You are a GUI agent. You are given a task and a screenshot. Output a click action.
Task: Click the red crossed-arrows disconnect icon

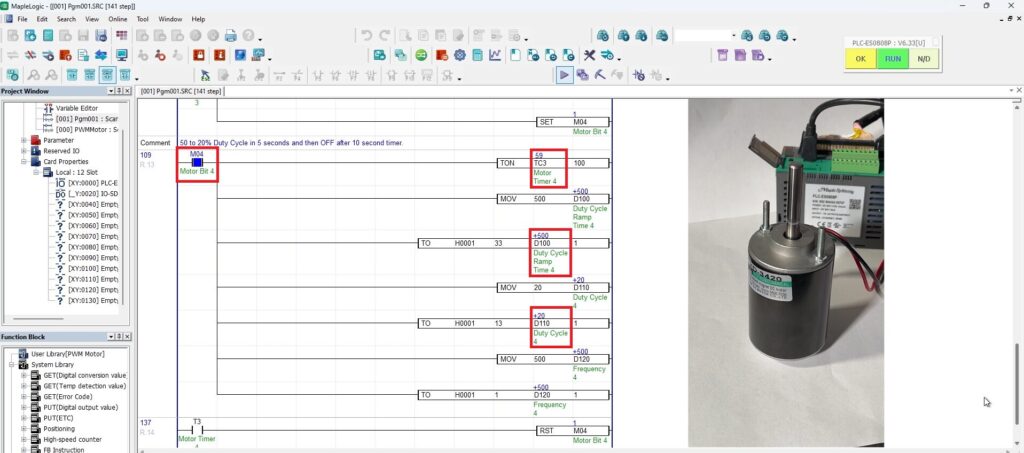click(x=30, y=55)
